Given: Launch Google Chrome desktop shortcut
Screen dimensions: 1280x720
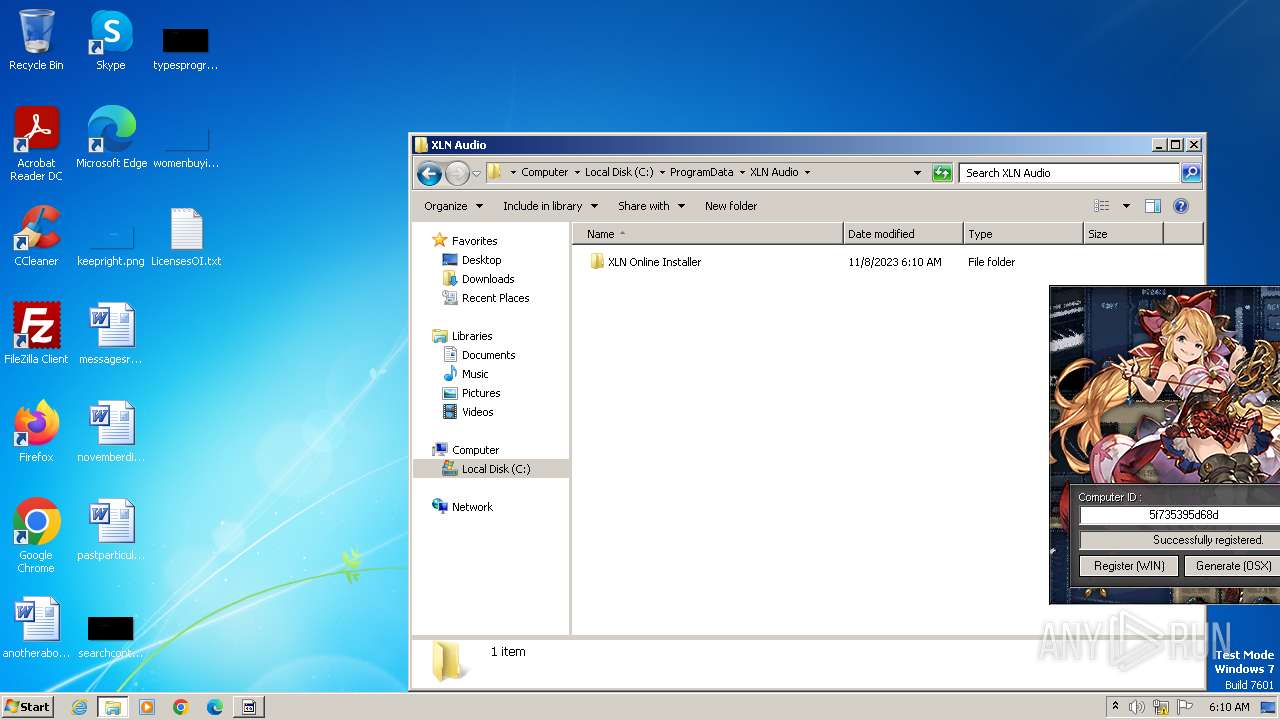Looking at the screenshot, I should [36, 536].
